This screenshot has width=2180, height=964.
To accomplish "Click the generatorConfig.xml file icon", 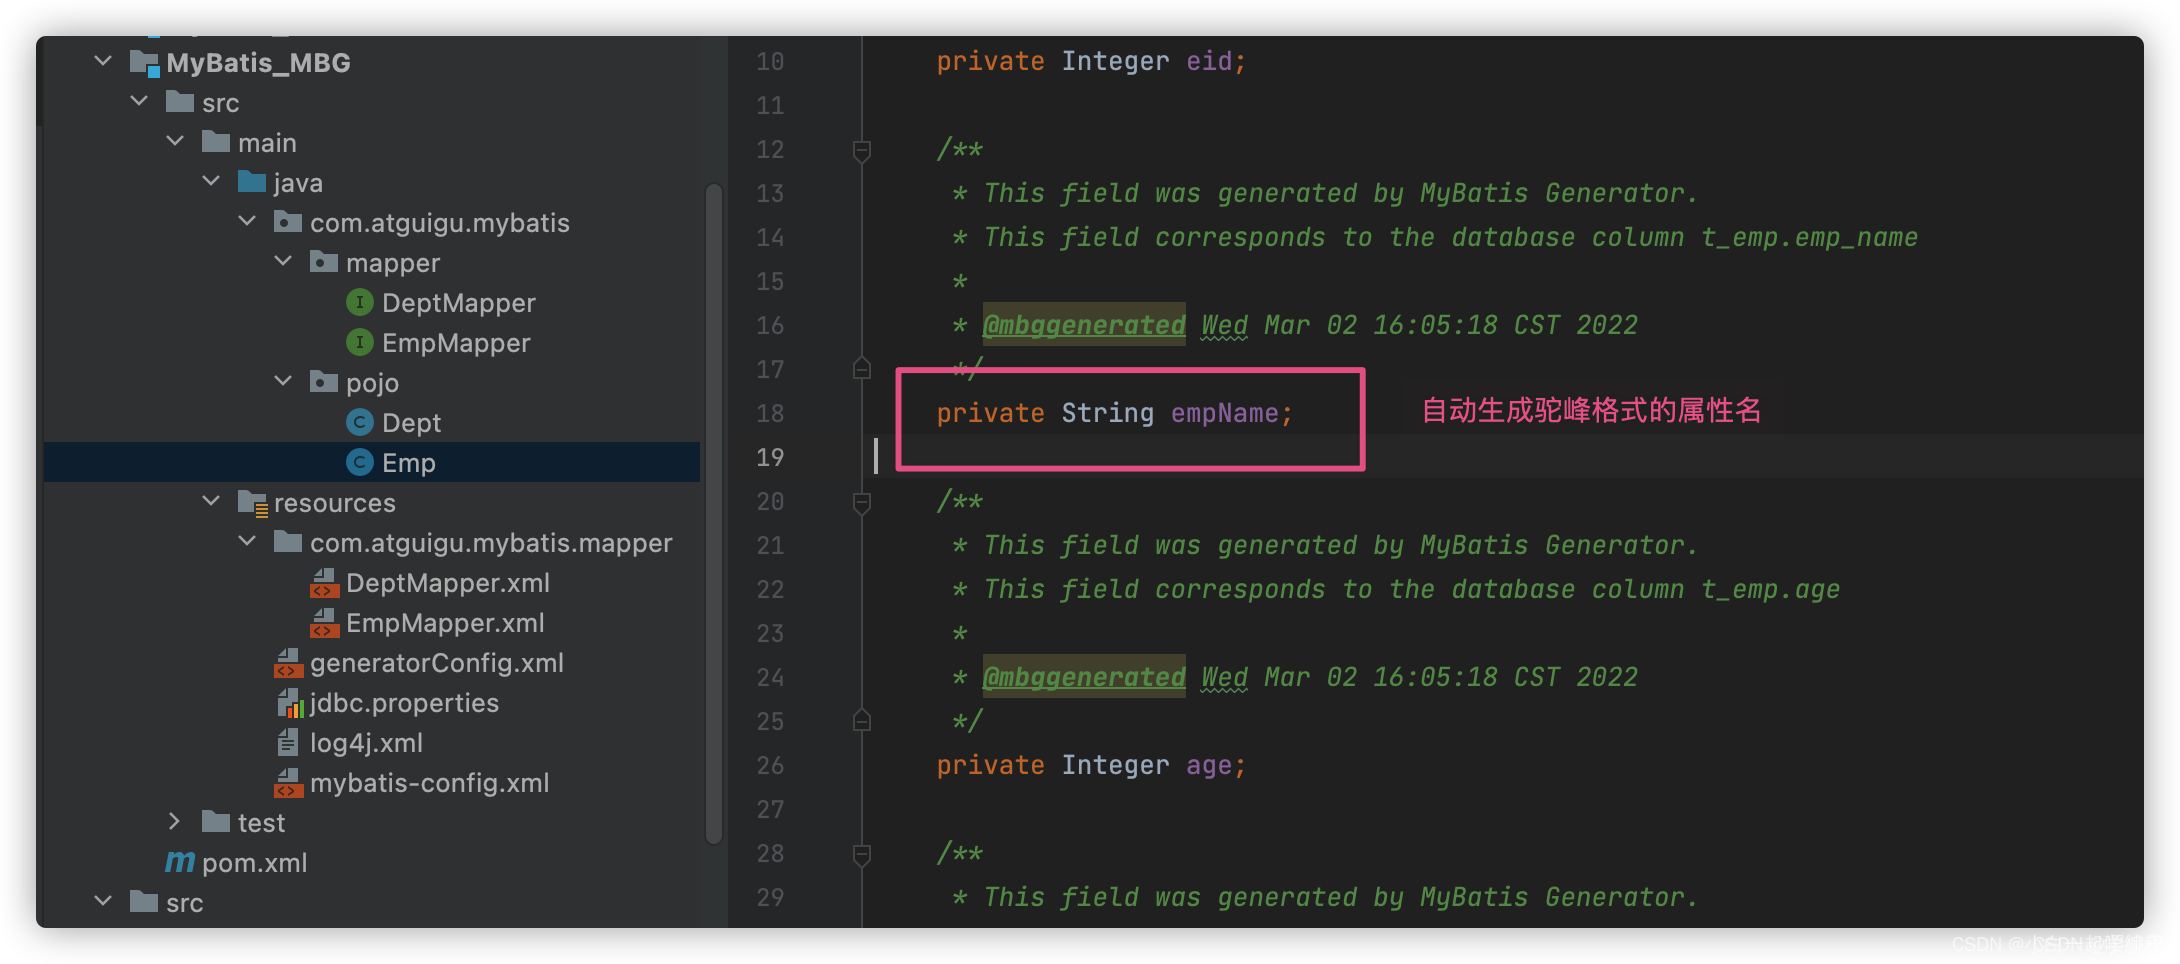I will pos(289,663).
